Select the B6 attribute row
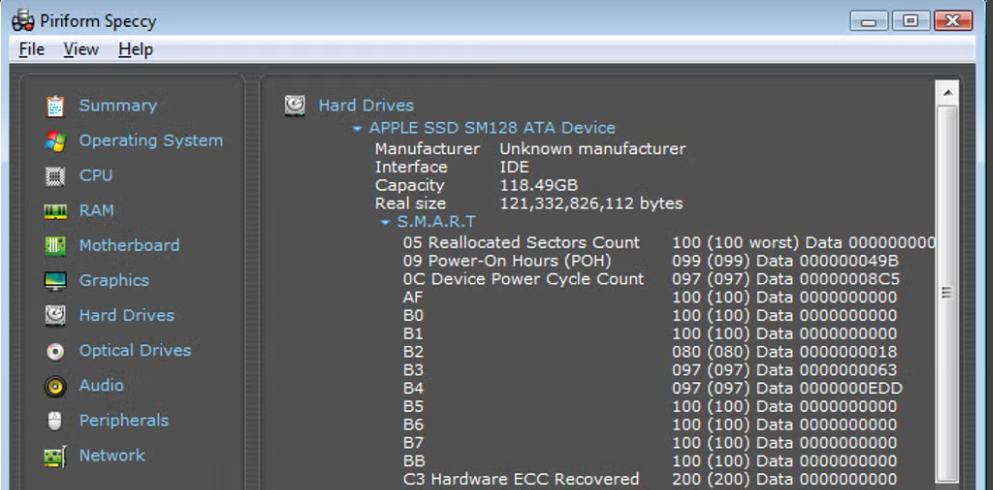 pyautogui.click(x=650, y=425)
